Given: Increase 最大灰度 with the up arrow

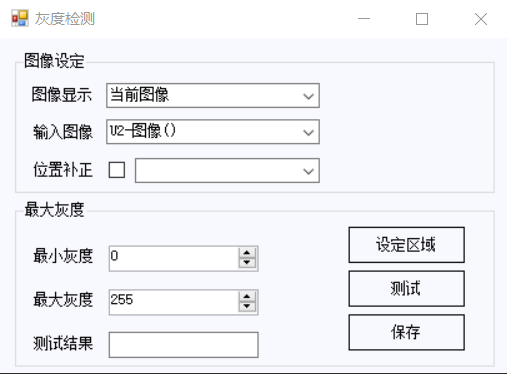Looking at the screenshot, I should [247, 296].
